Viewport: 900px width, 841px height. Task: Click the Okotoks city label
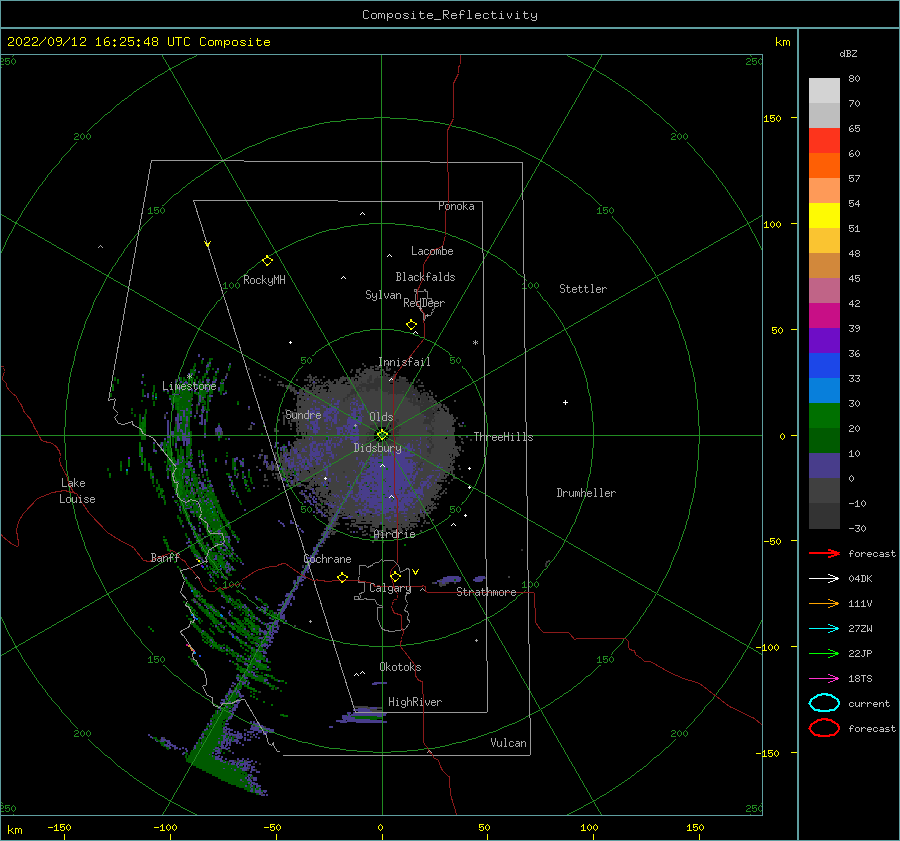coord(400,667)
